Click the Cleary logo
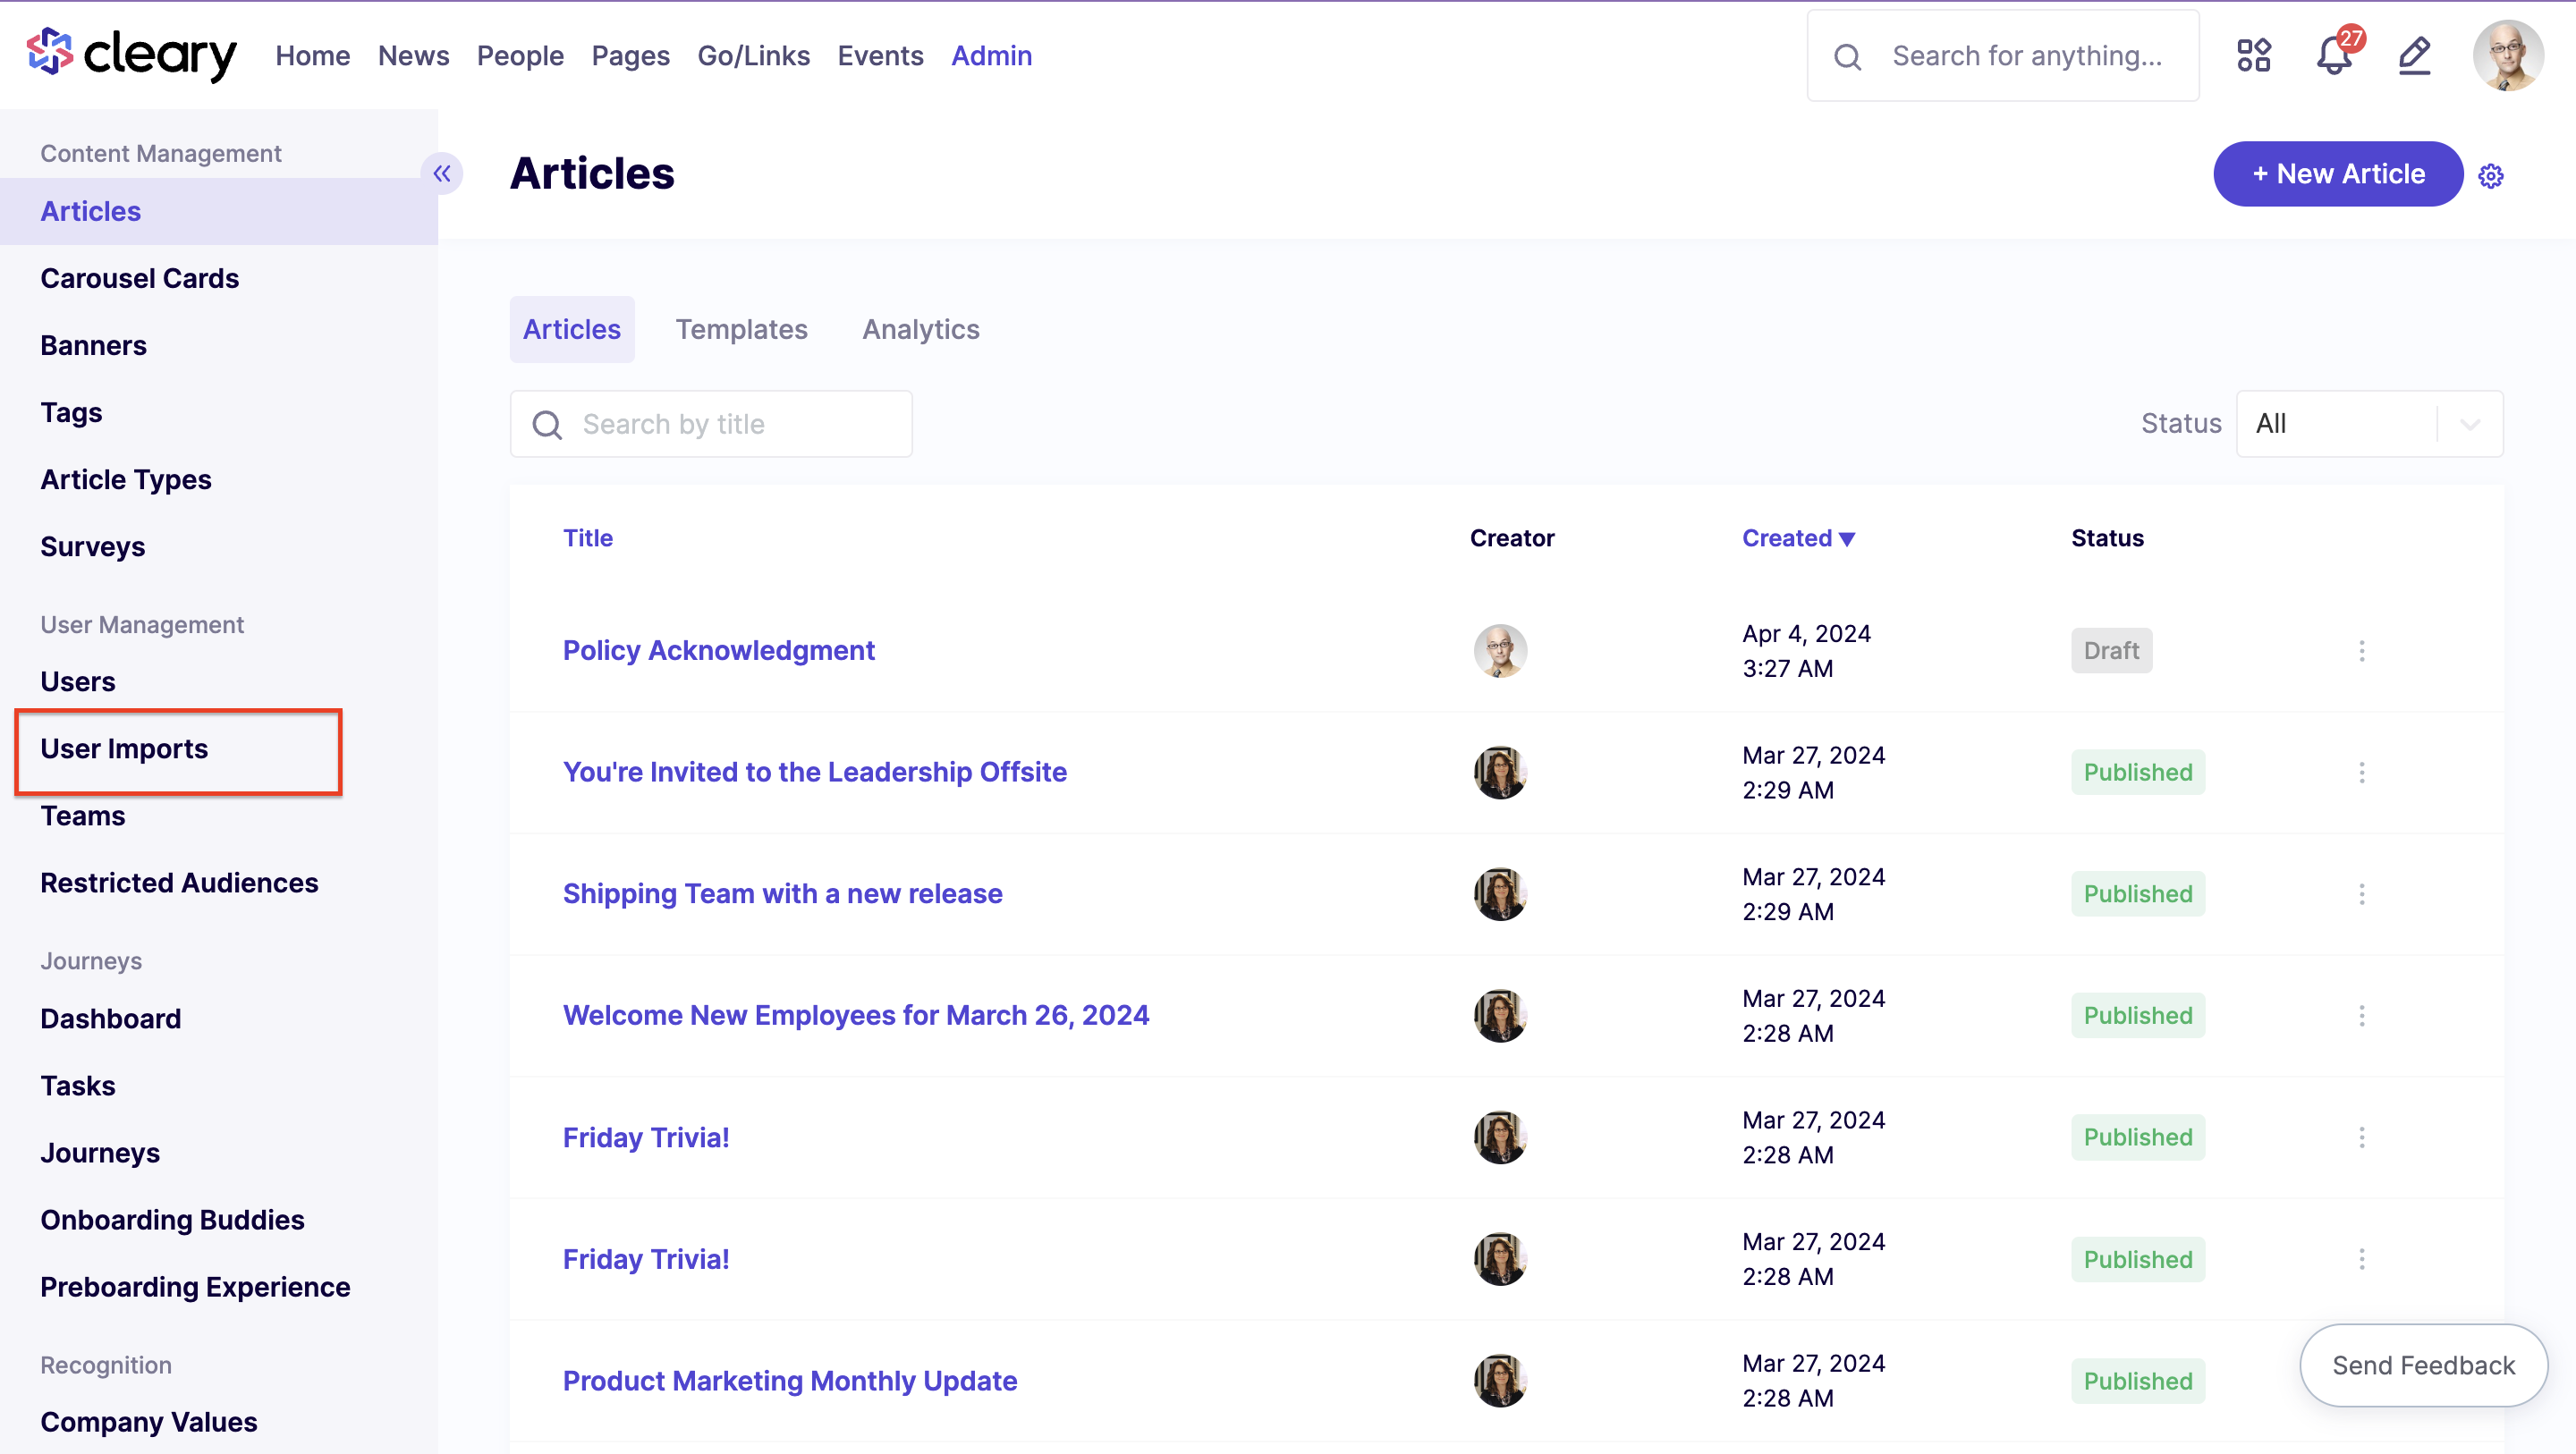 pyautogui.click(x=131, y=55)
